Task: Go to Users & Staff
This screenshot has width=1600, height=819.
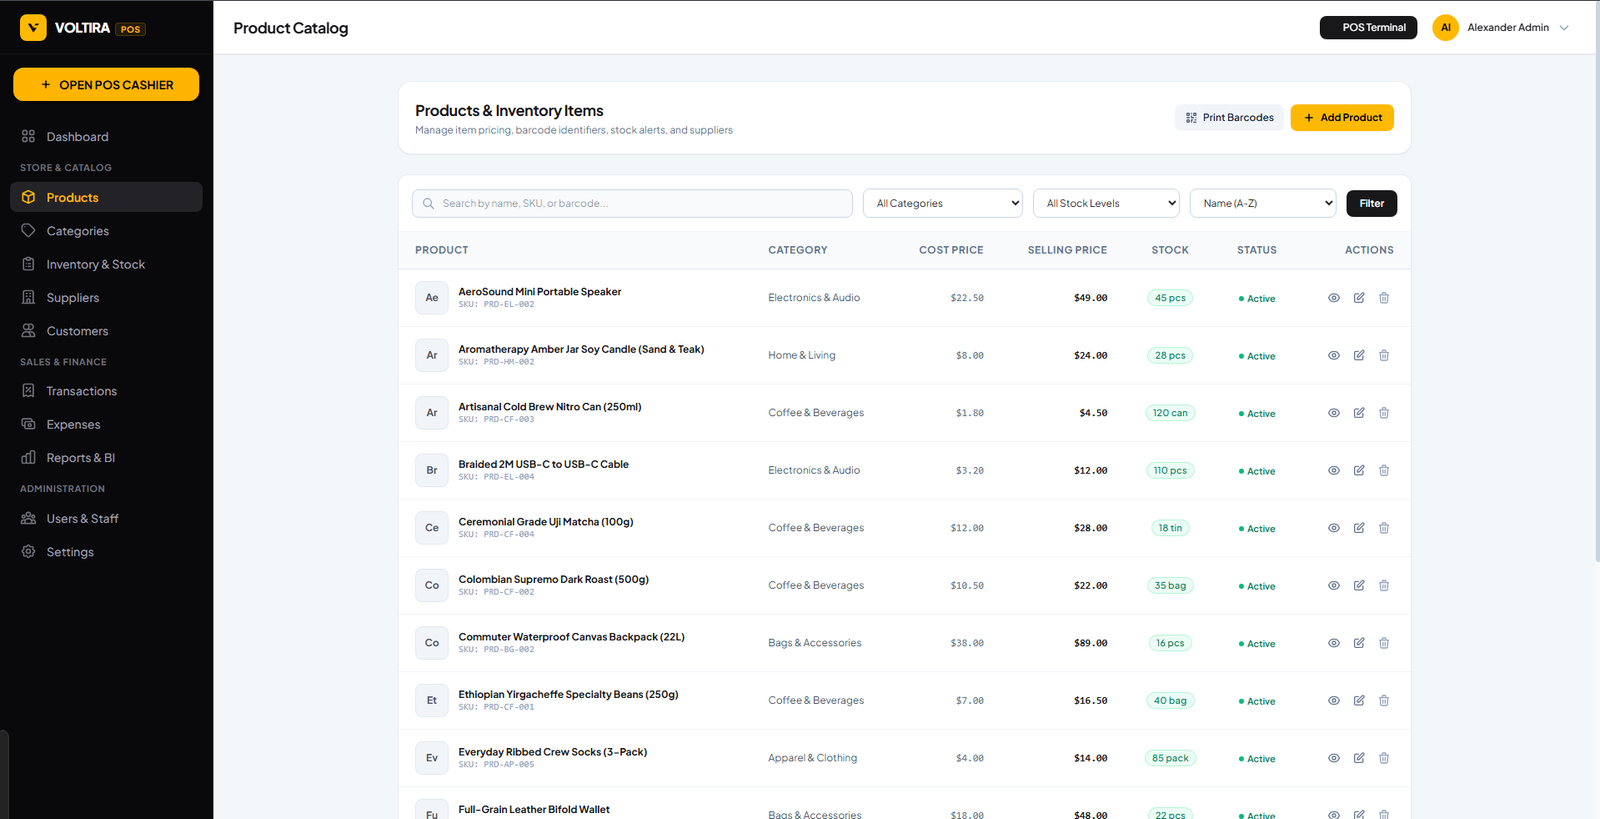Action: pyautogui.click(x=106, y=519)
